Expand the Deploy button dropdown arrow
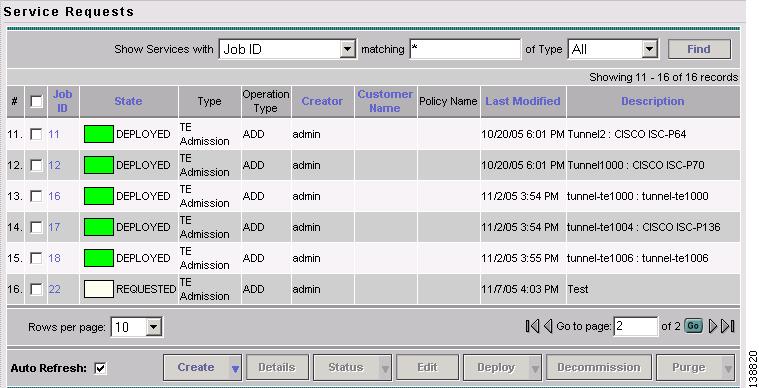Screen dimensions: 759x388 pyautogui.click(x=535, y=368)
